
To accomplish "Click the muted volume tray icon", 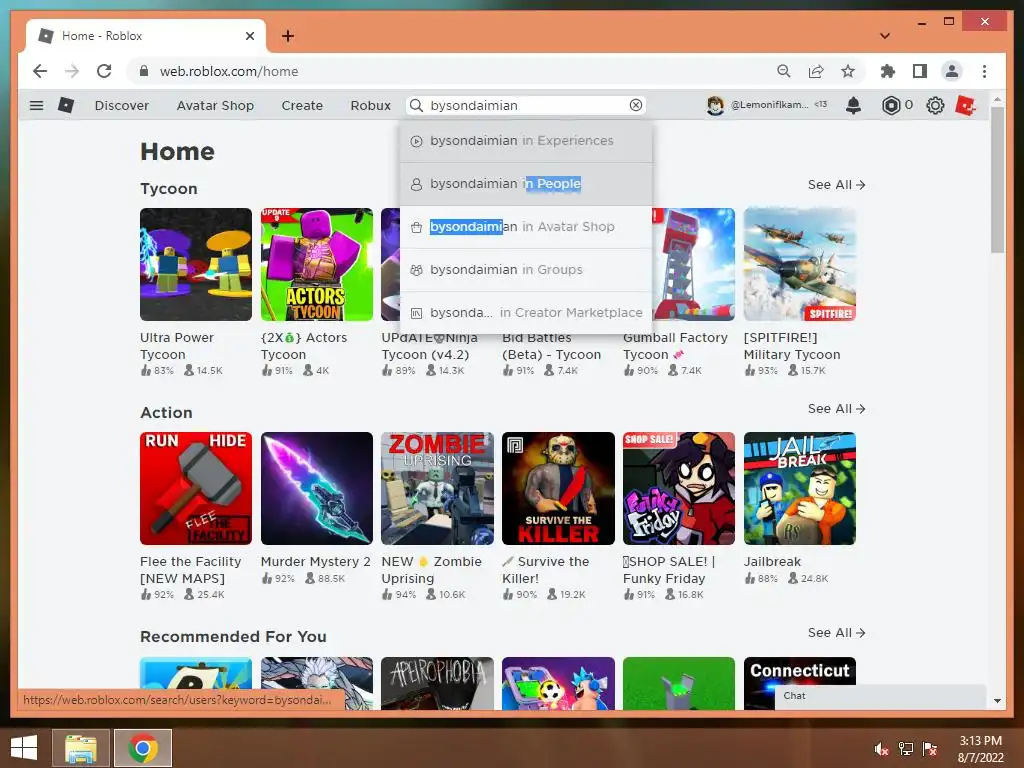I will [x=882, y=748].
